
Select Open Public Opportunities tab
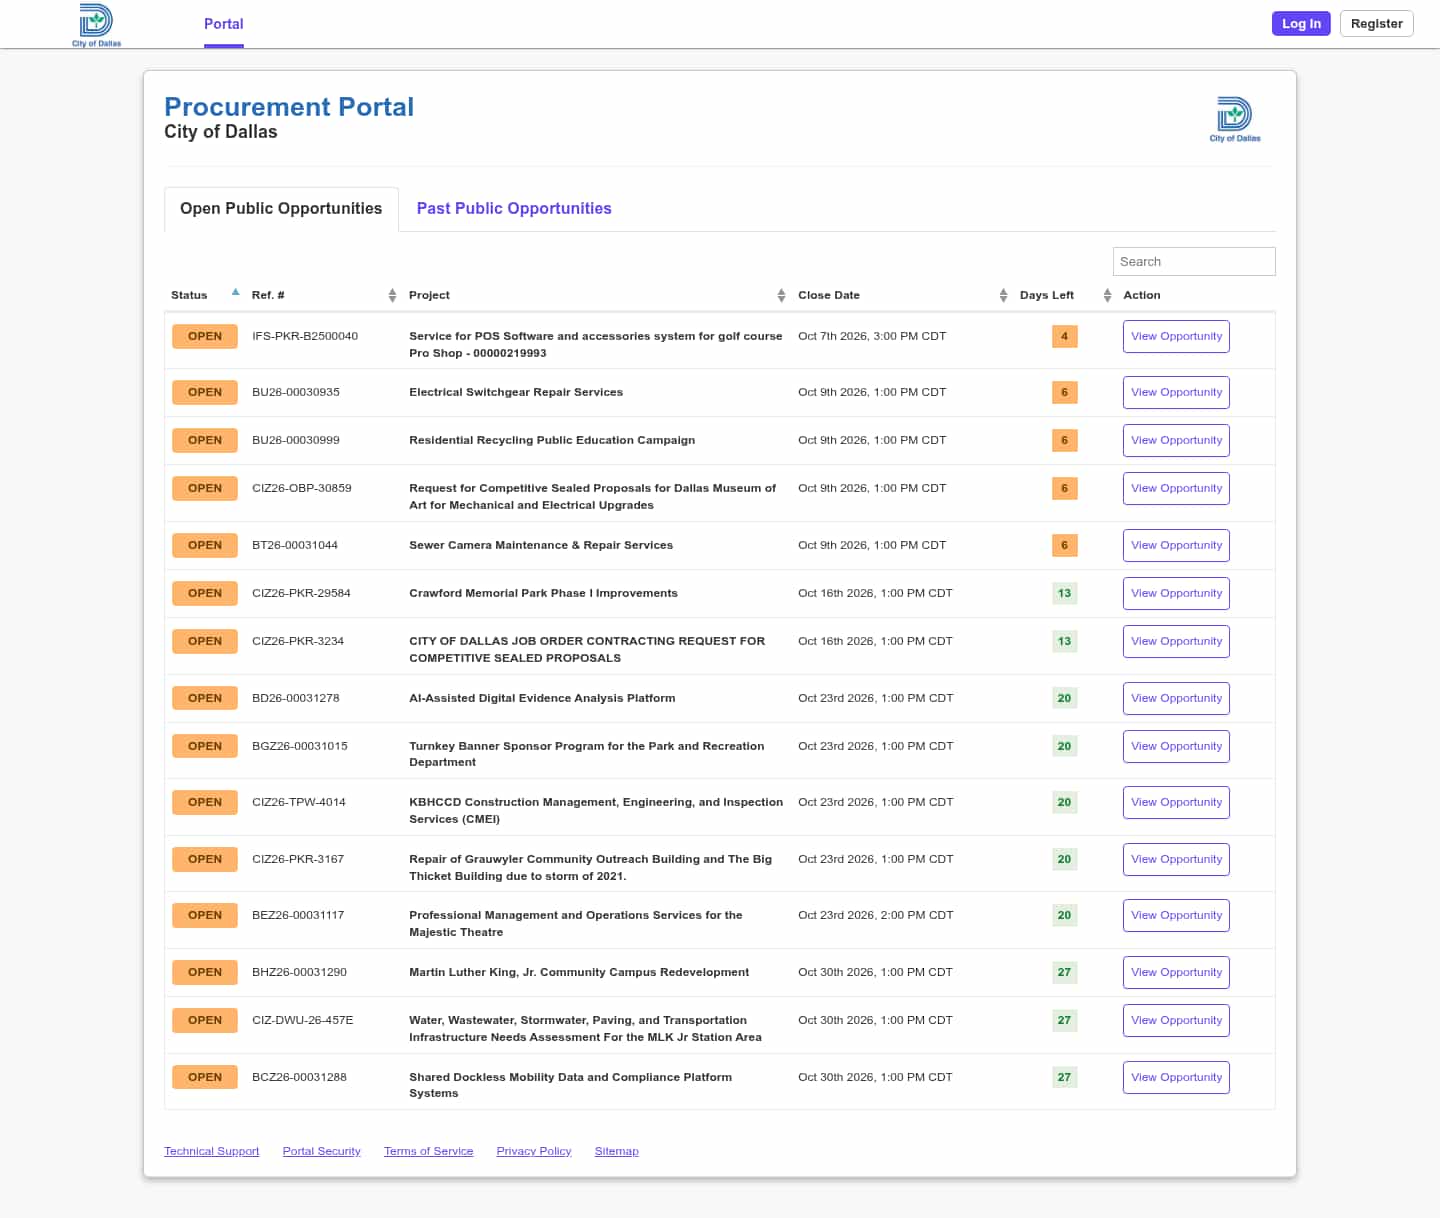coord(281,209)
